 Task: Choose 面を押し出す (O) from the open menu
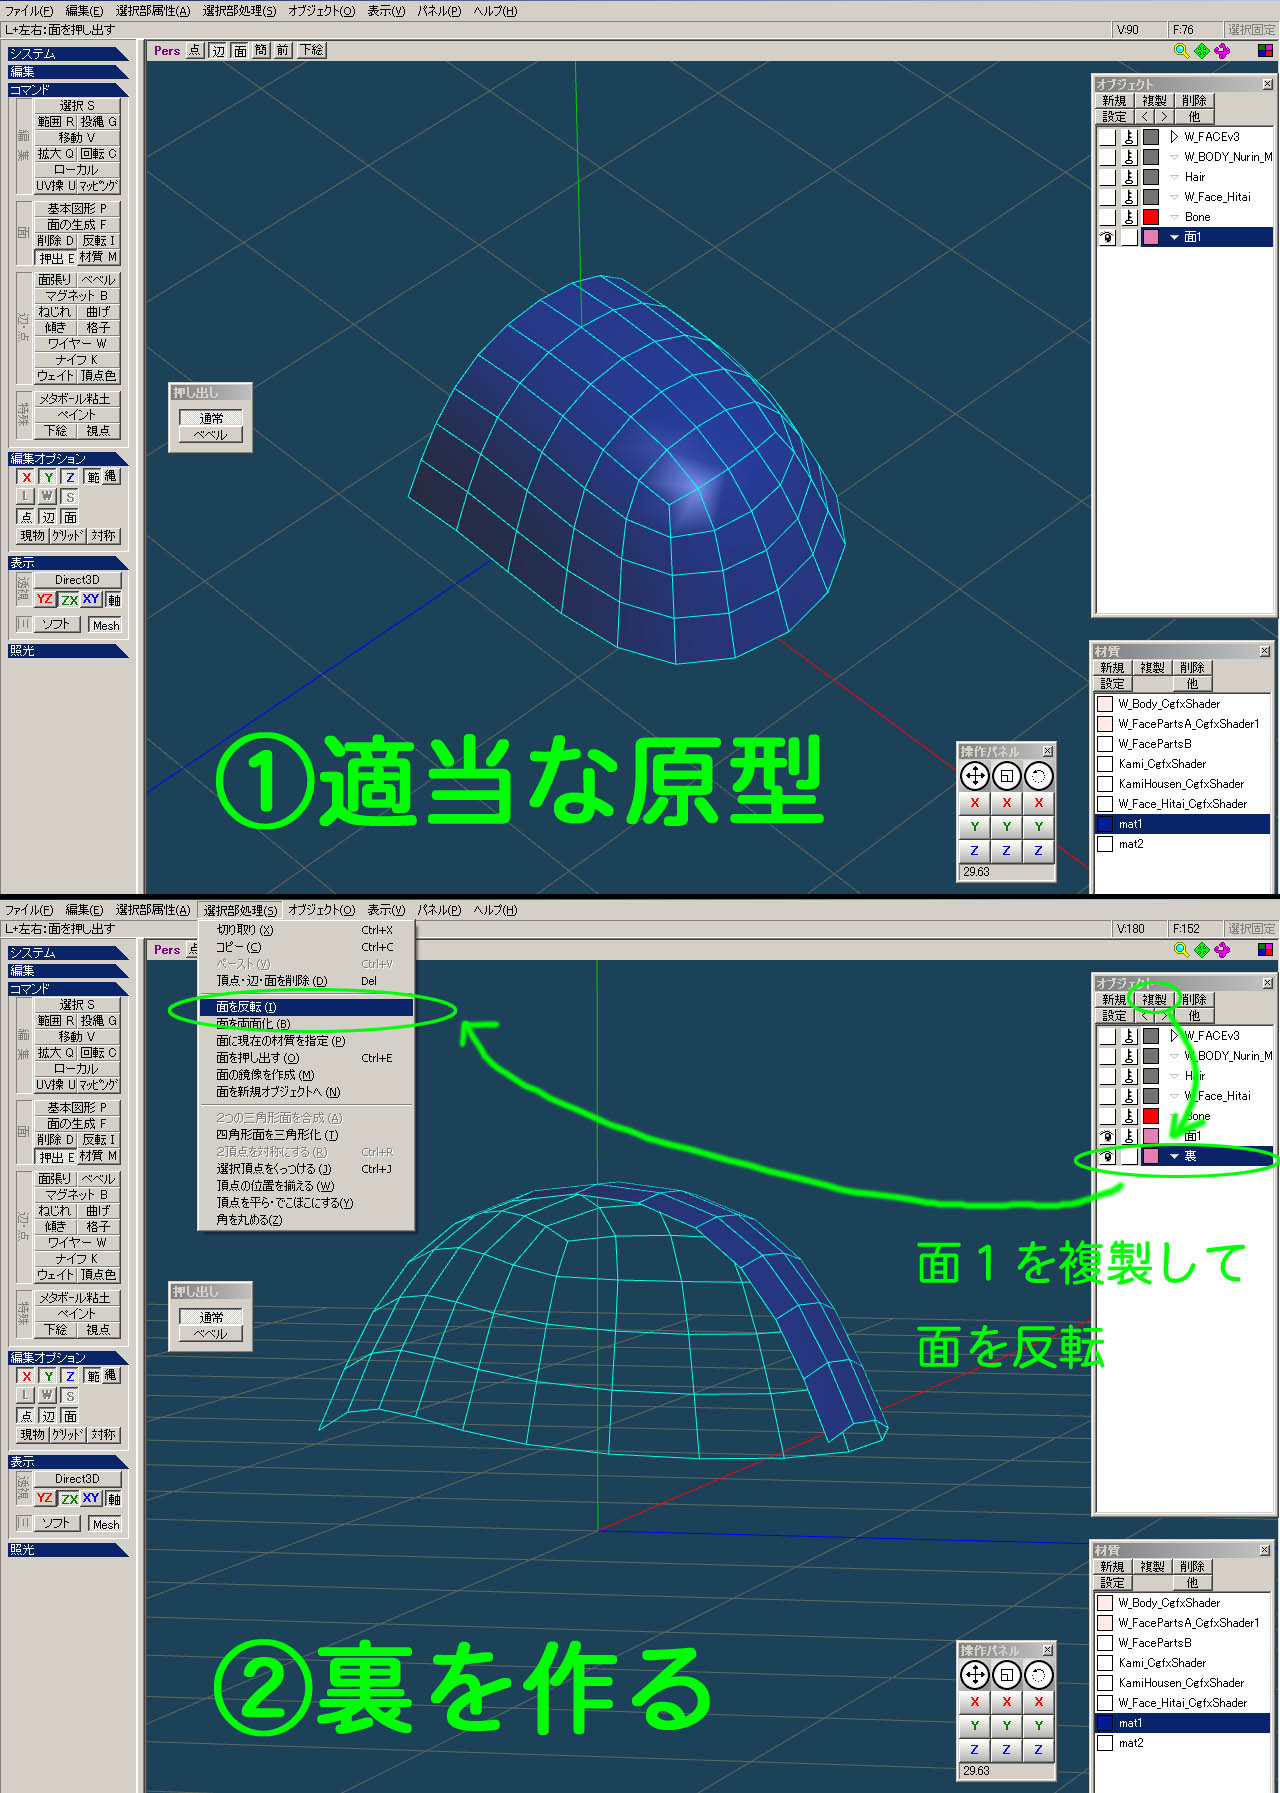tap(306, 1058)
